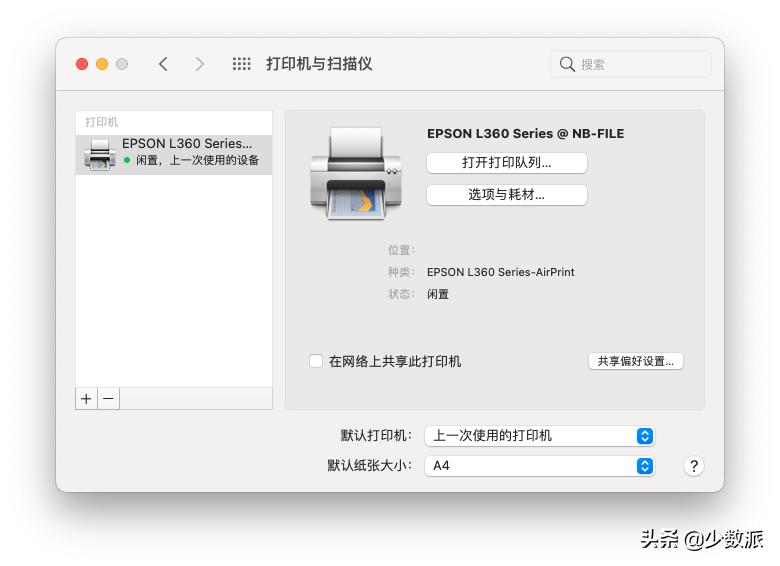Click 打印机 list header
Viewport: 780px width, 566px height.
101,122
